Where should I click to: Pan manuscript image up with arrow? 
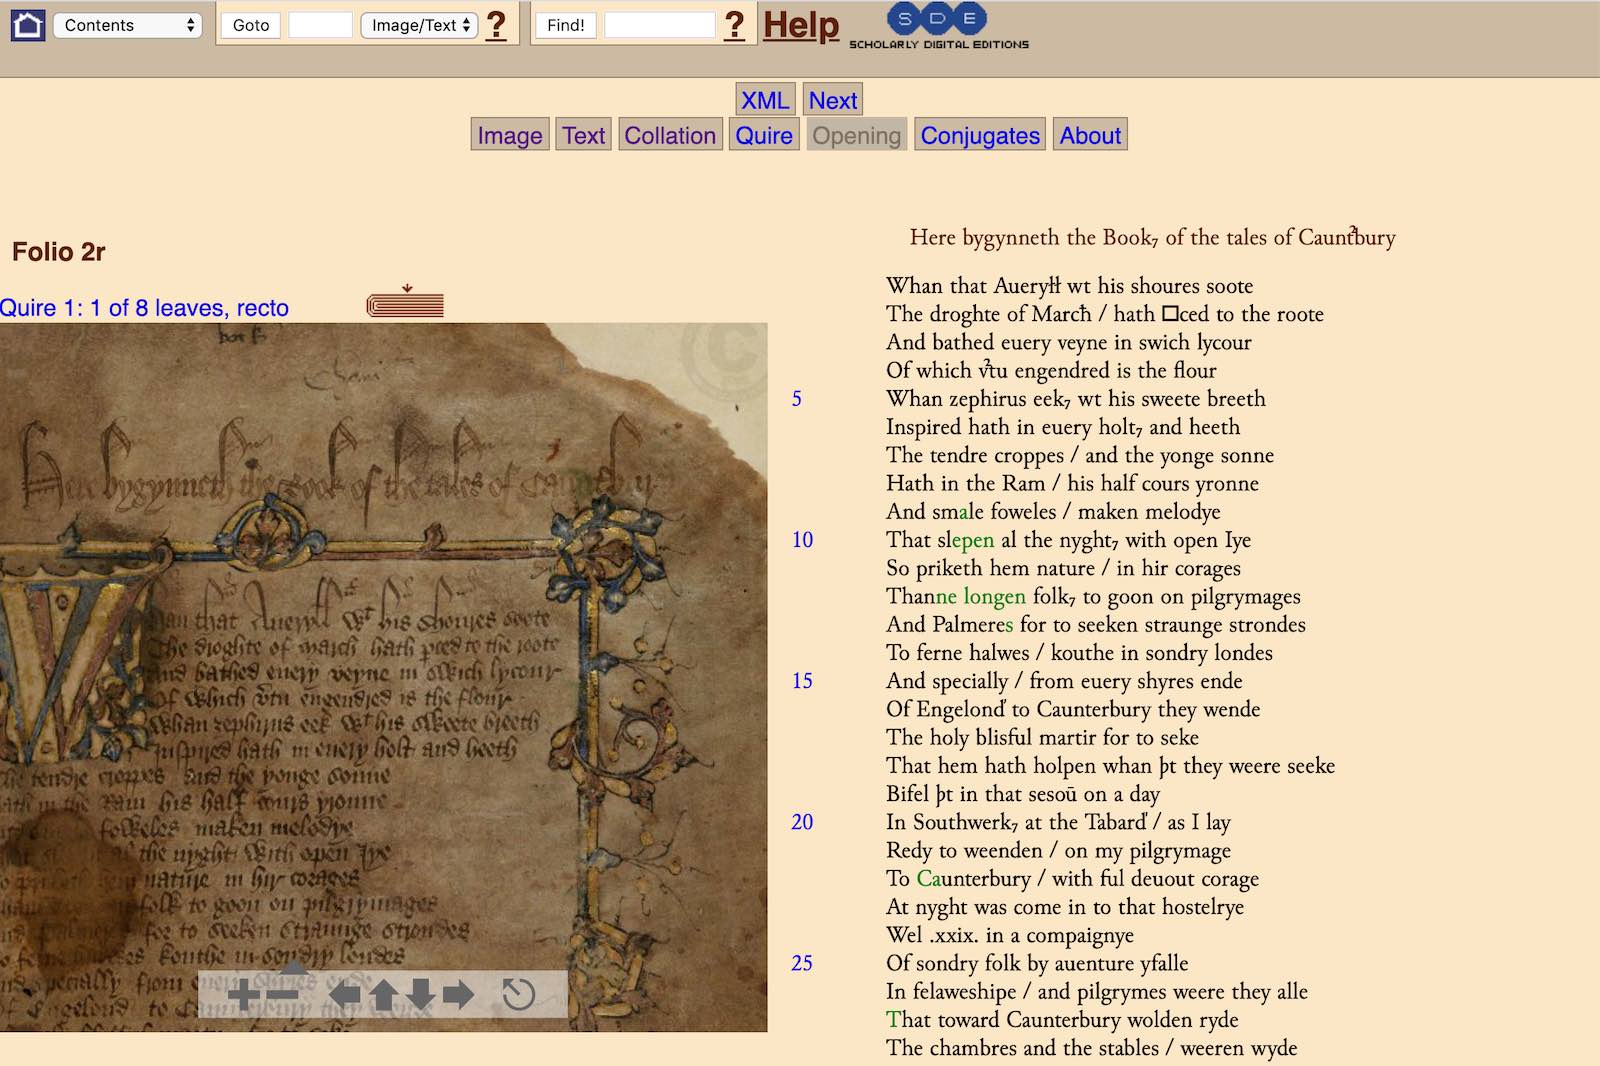click(384, 994)
